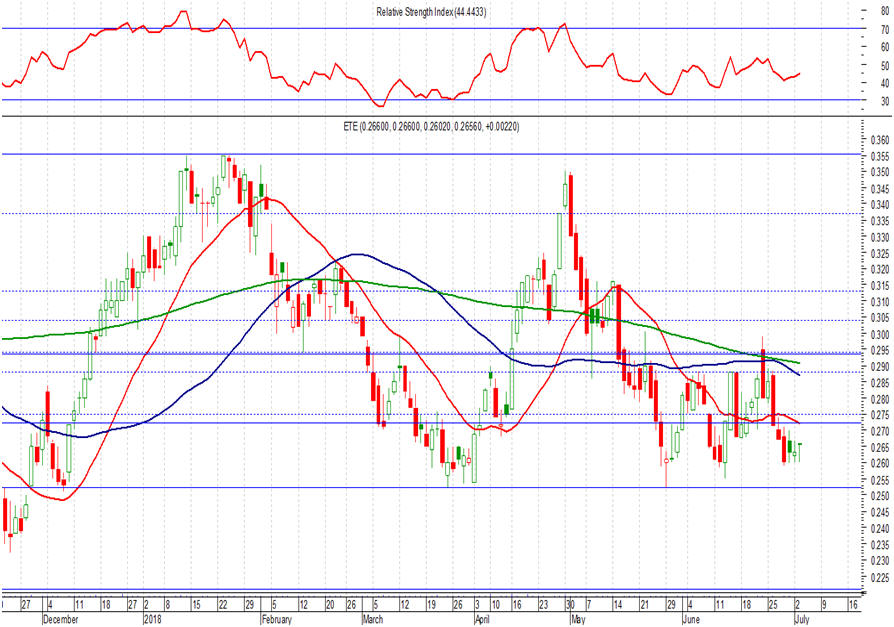Select the April month label

click(x=483, y=620)
